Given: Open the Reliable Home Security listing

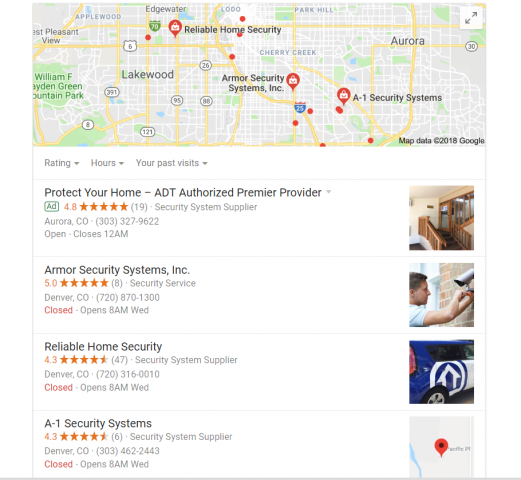Looking at the screenshot, I should pyautogui.click(x=103, y=347).
